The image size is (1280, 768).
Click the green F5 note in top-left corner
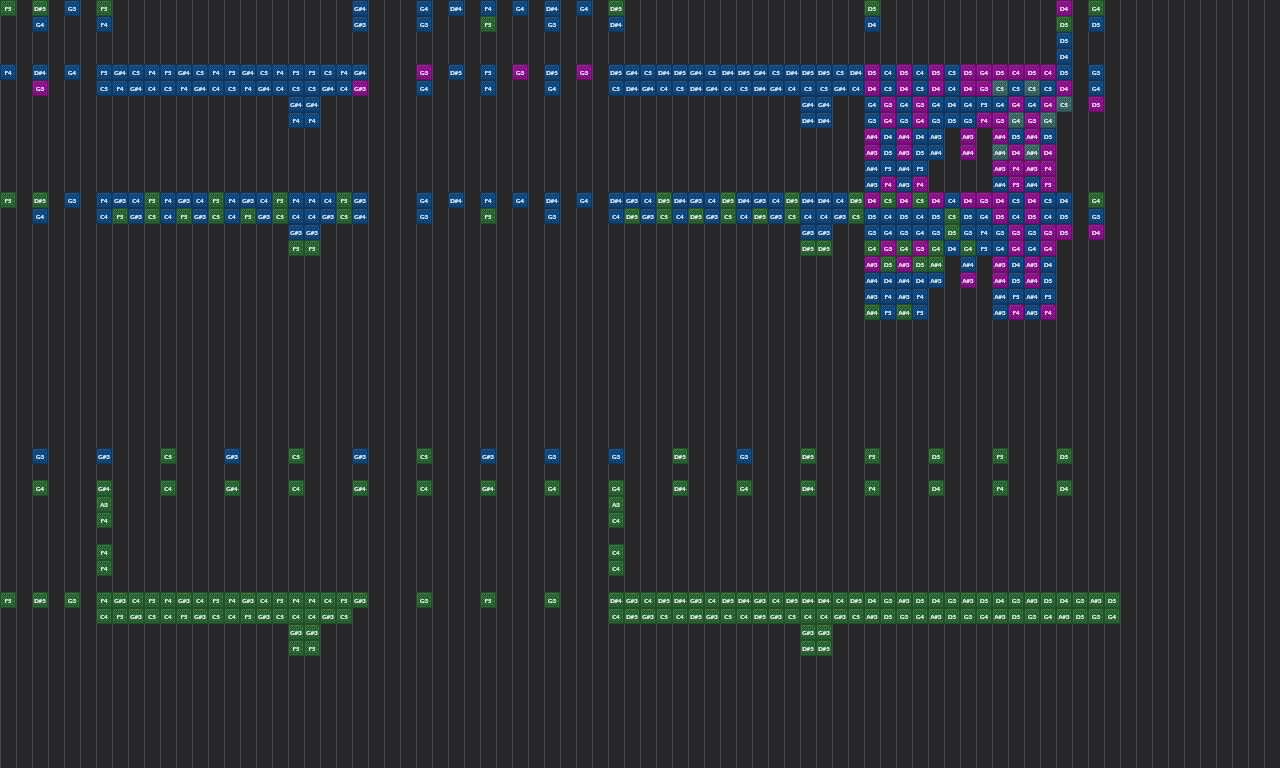8,8
